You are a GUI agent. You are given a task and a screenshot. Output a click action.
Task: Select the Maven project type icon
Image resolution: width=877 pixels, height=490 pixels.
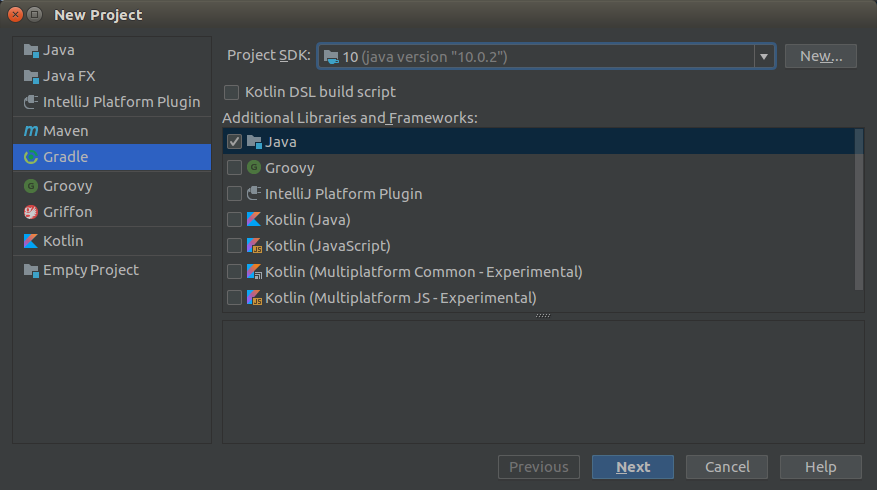(31, 131)
